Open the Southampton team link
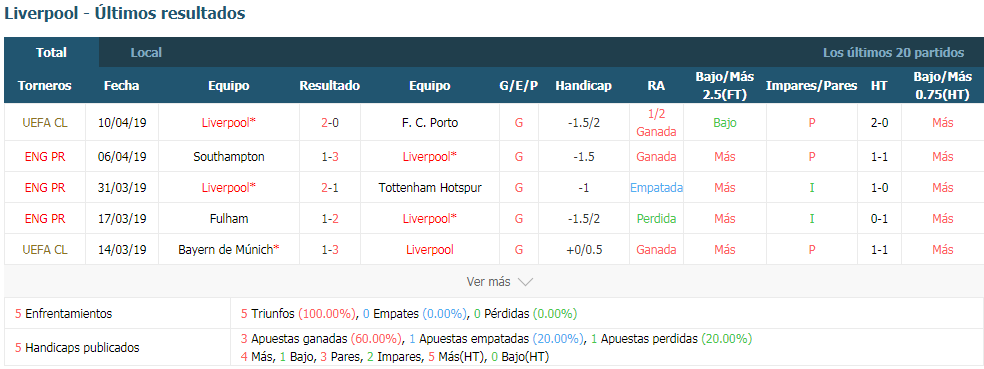 click(x=229, y=156)
